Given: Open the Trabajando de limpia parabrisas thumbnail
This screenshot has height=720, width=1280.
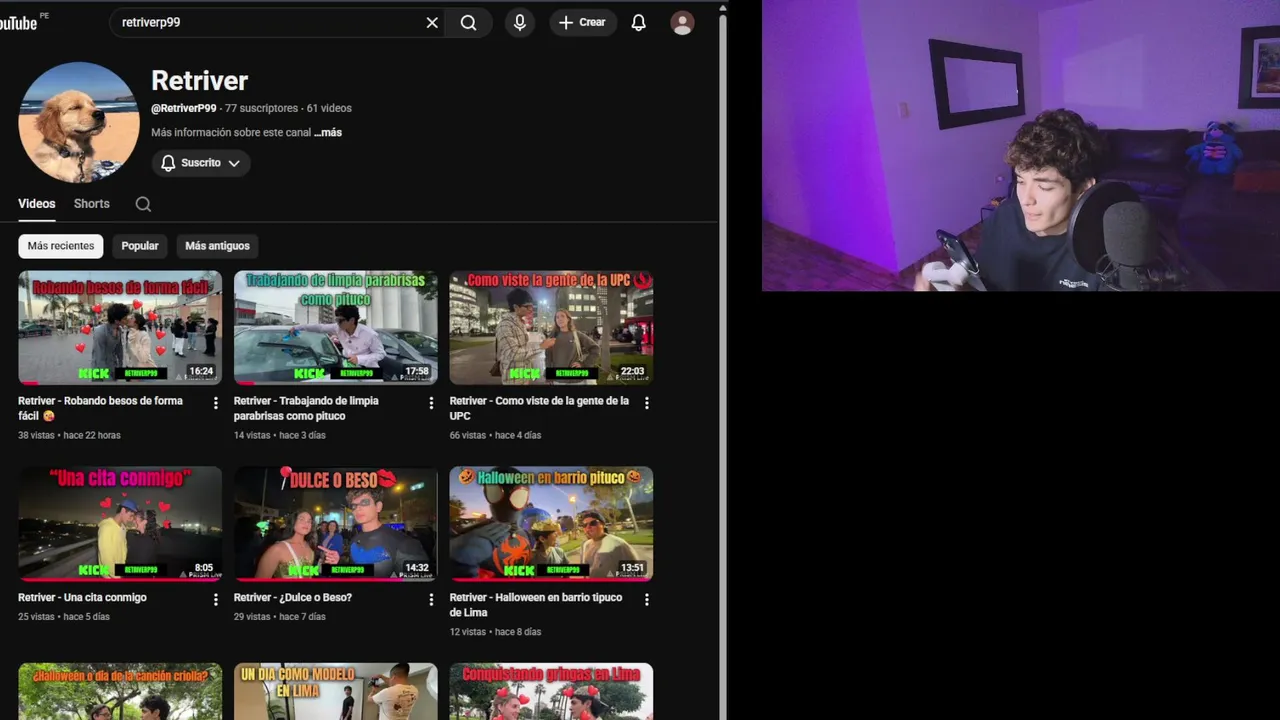Looking at the screenshot, I should pos(336,328).
